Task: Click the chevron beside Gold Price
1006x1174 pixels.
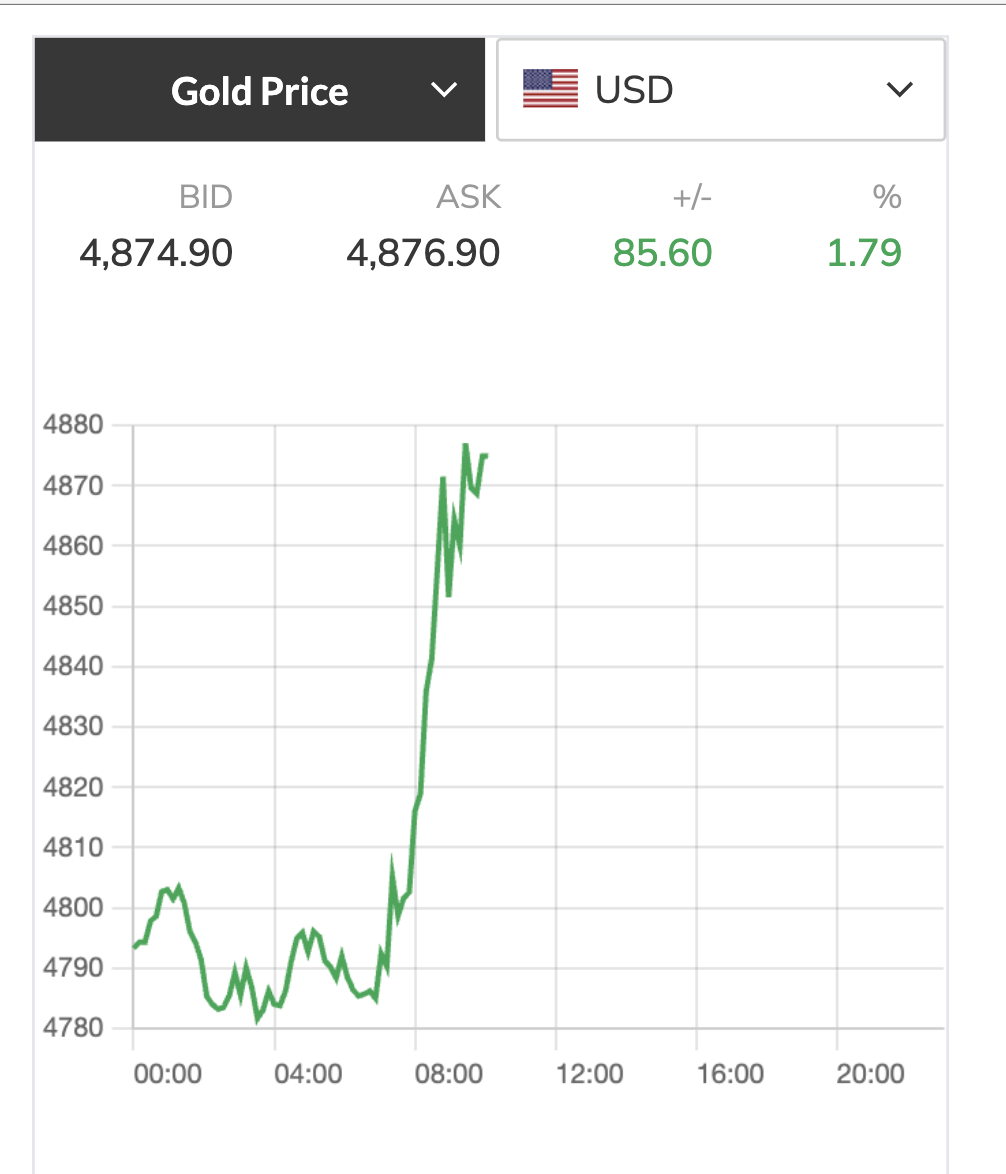Action: [443, 91]
